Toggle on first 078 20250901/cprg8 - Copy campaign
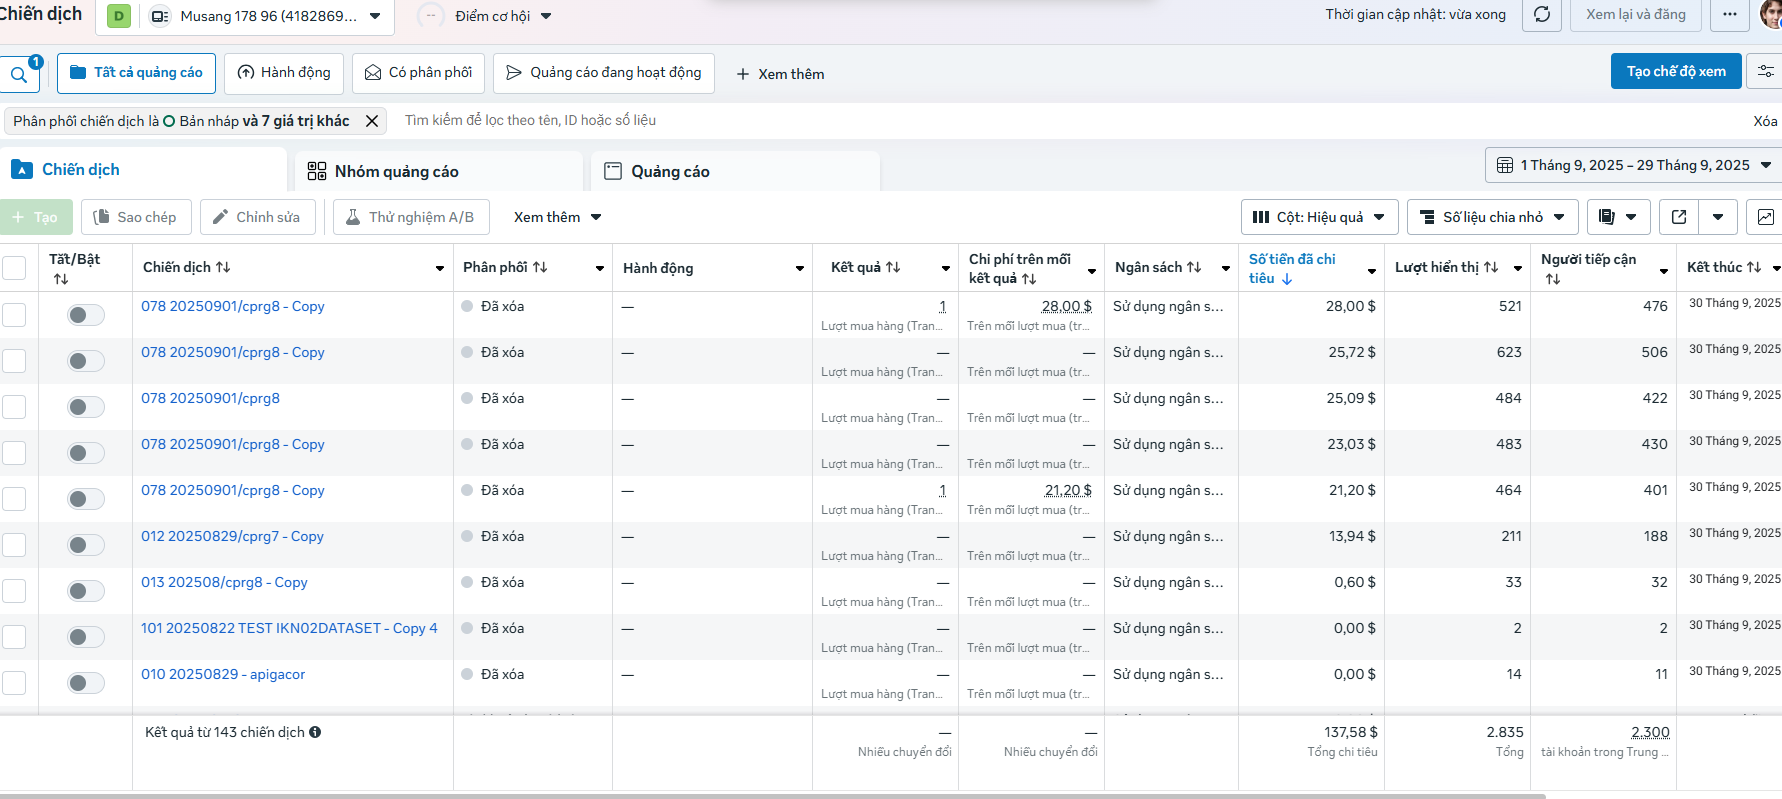Image resolution: width=1782 pixels, height=799 pixels. [86, 316]
